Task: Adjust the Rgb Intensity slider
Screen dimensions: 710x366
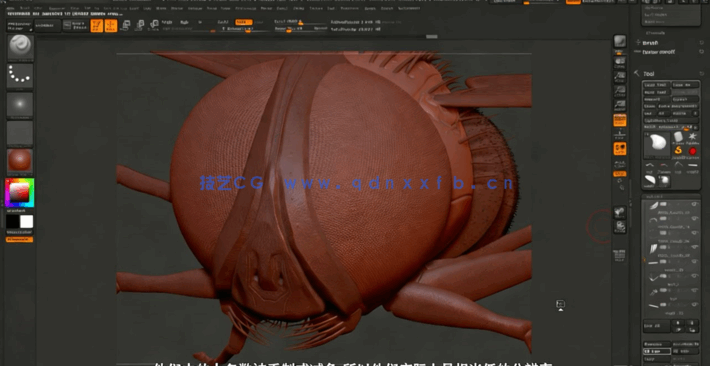Action: 188,29
